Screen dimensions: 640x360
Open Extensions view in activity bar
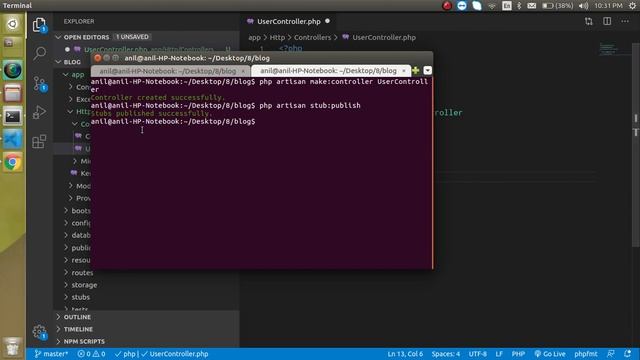point(40,141)
